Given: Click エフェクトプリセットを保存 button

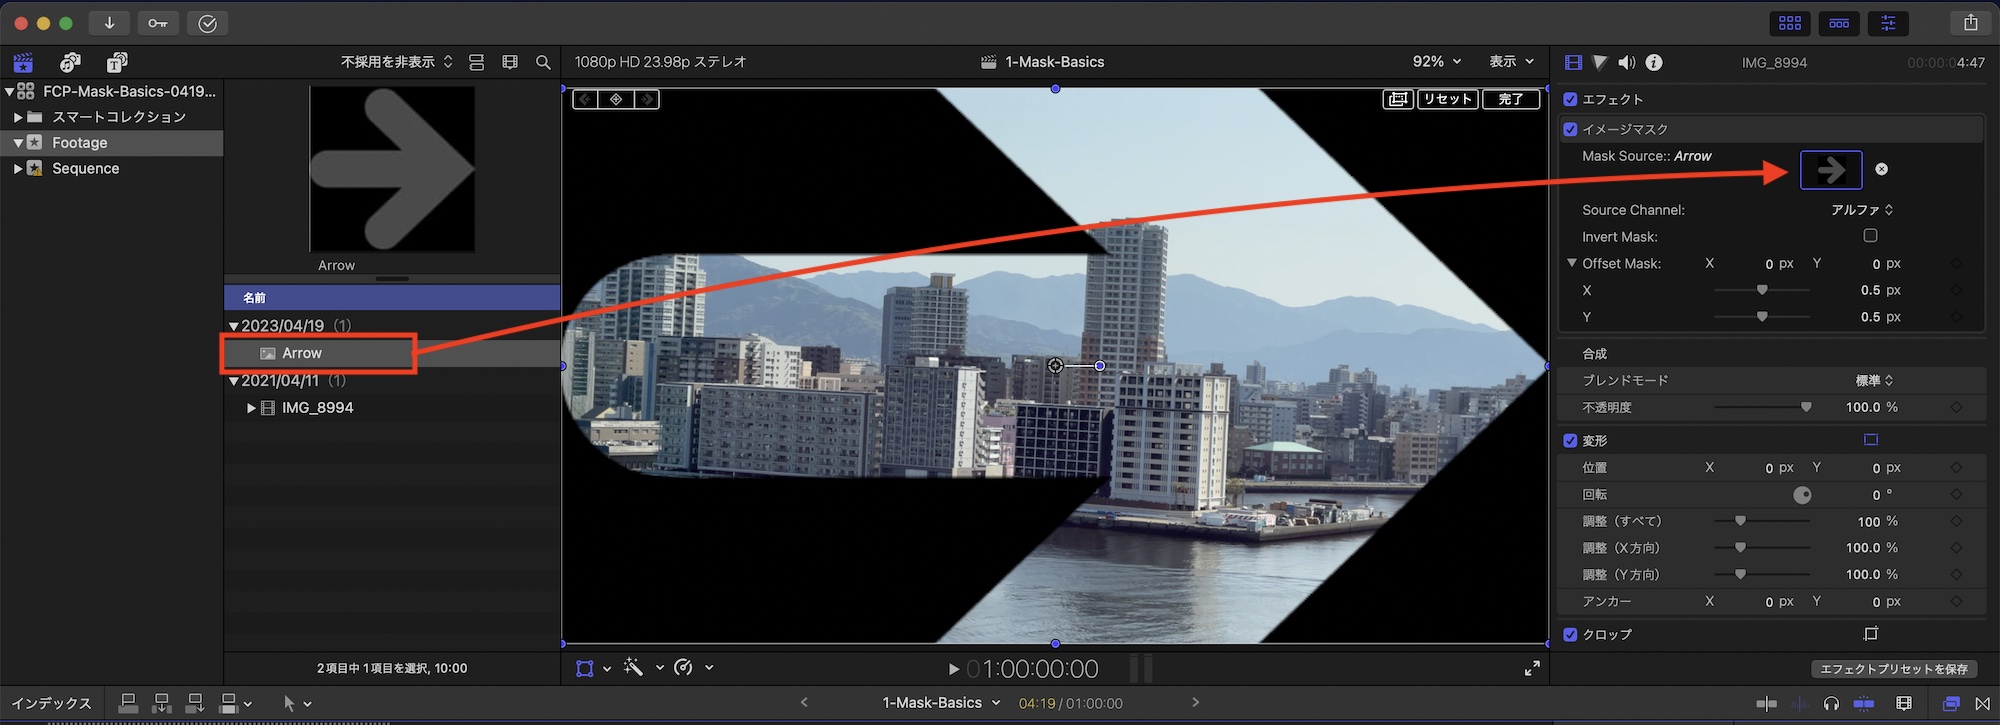Looking at the screenshot, I should 1893,669.
